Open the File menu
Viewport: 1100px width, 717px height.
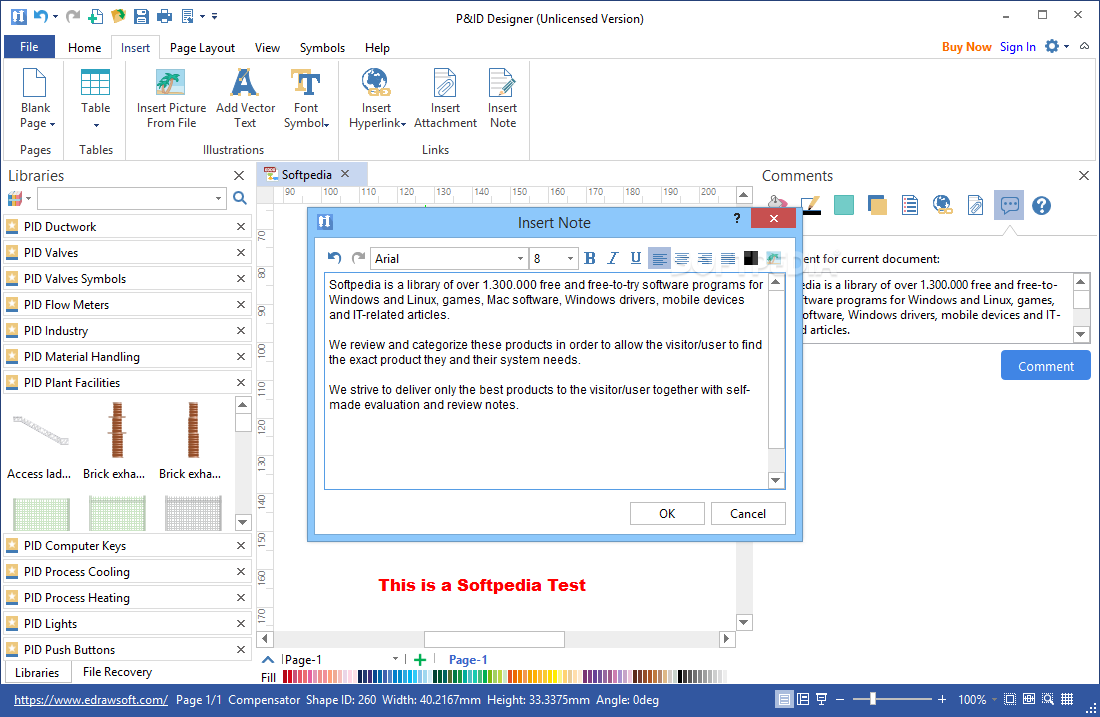[x=29, y=47]
